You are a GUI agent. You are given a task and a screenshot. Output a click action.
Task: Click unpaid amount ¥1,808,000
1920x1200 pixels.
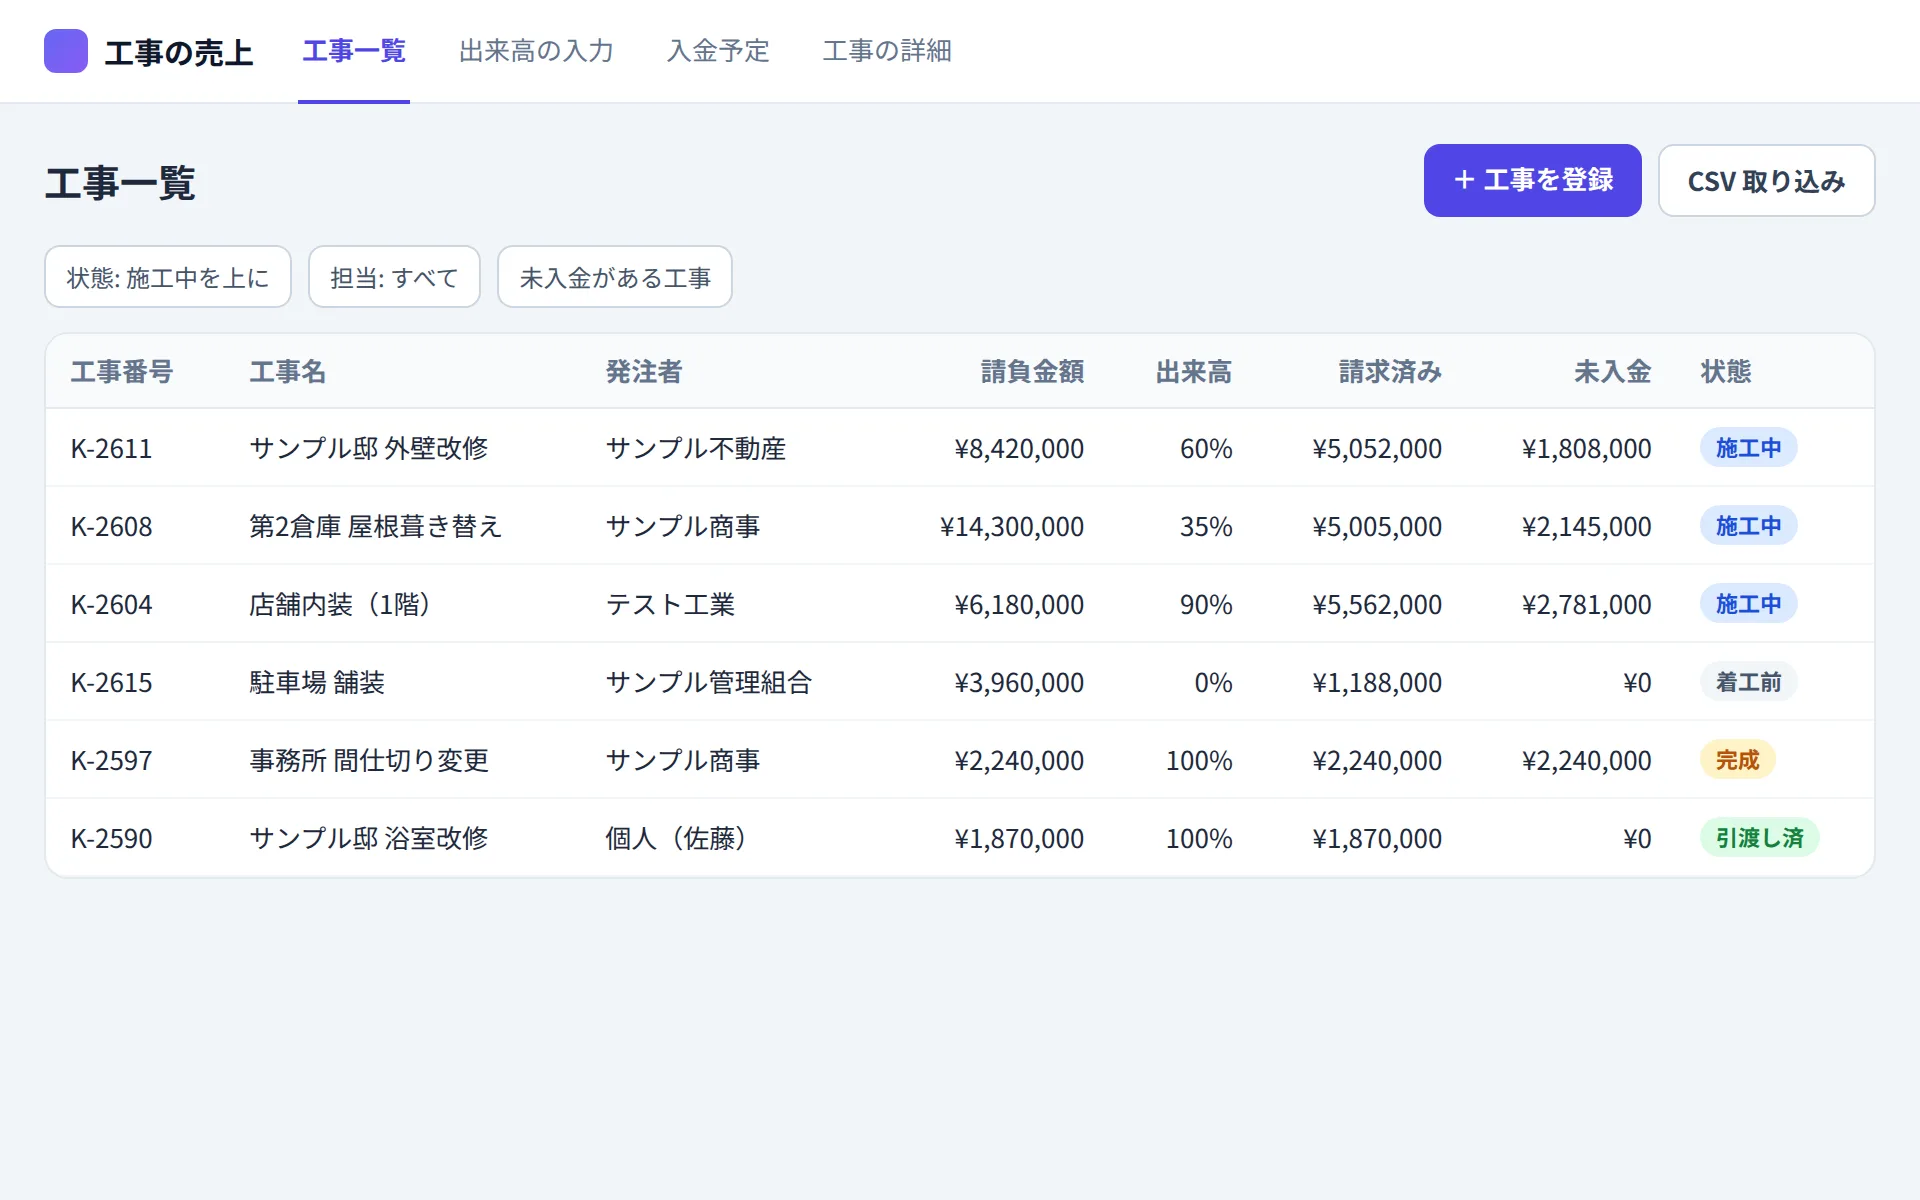click(1586, 448)
